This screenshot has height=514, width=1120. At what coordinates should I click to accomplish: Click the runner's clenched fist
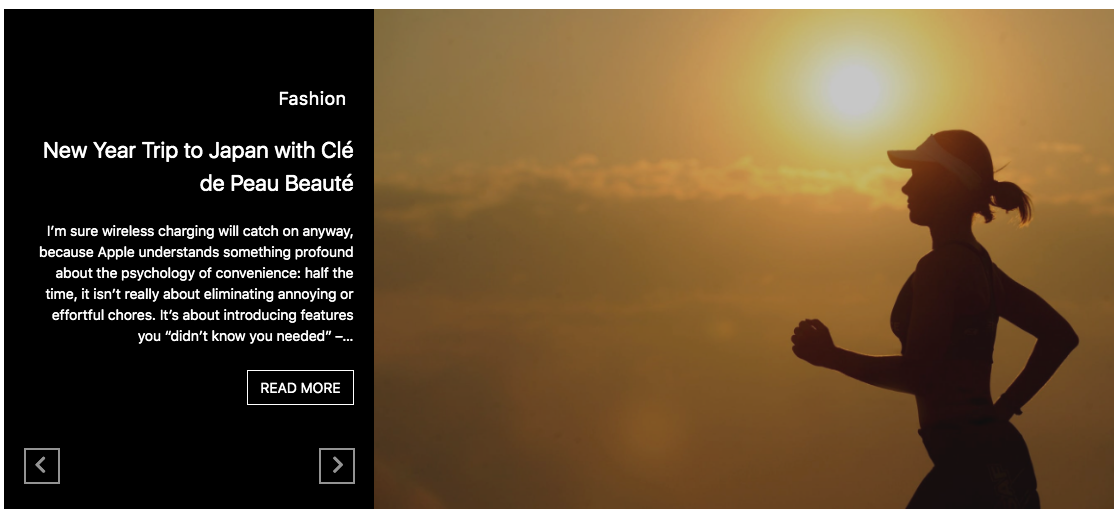tap(812, 342)
